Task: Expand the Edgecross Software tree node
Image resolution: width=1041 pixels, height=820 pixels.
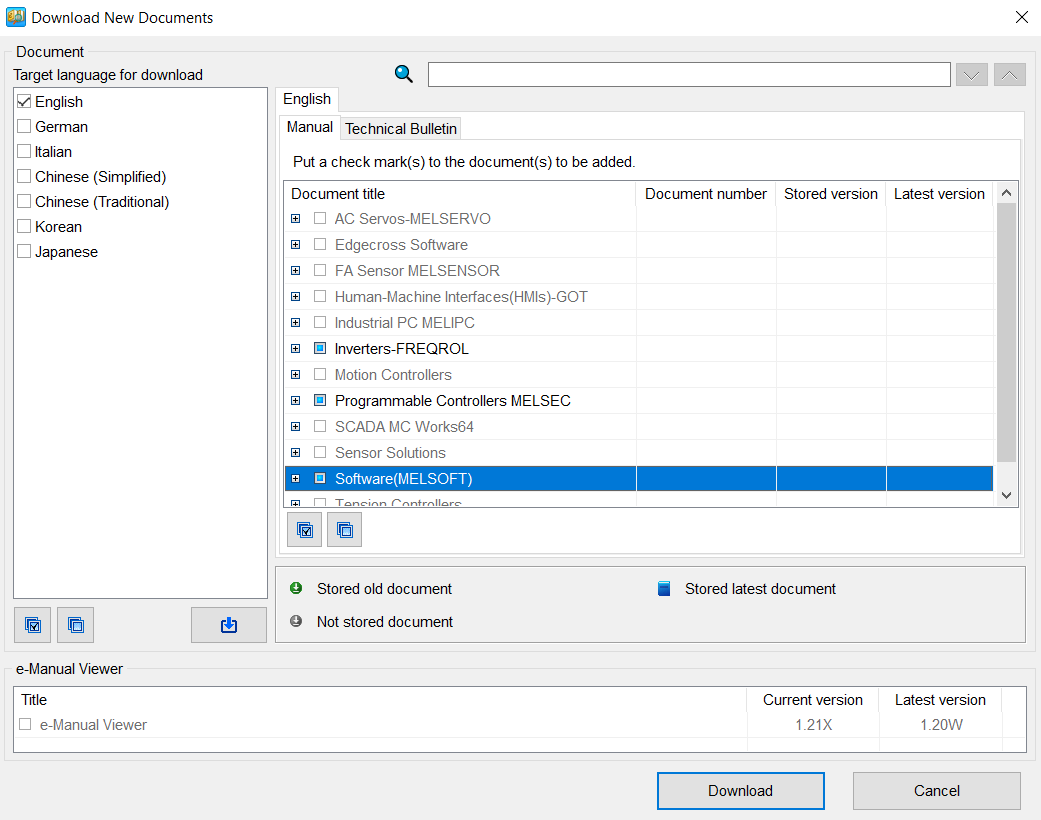Action: coord(296,244)
